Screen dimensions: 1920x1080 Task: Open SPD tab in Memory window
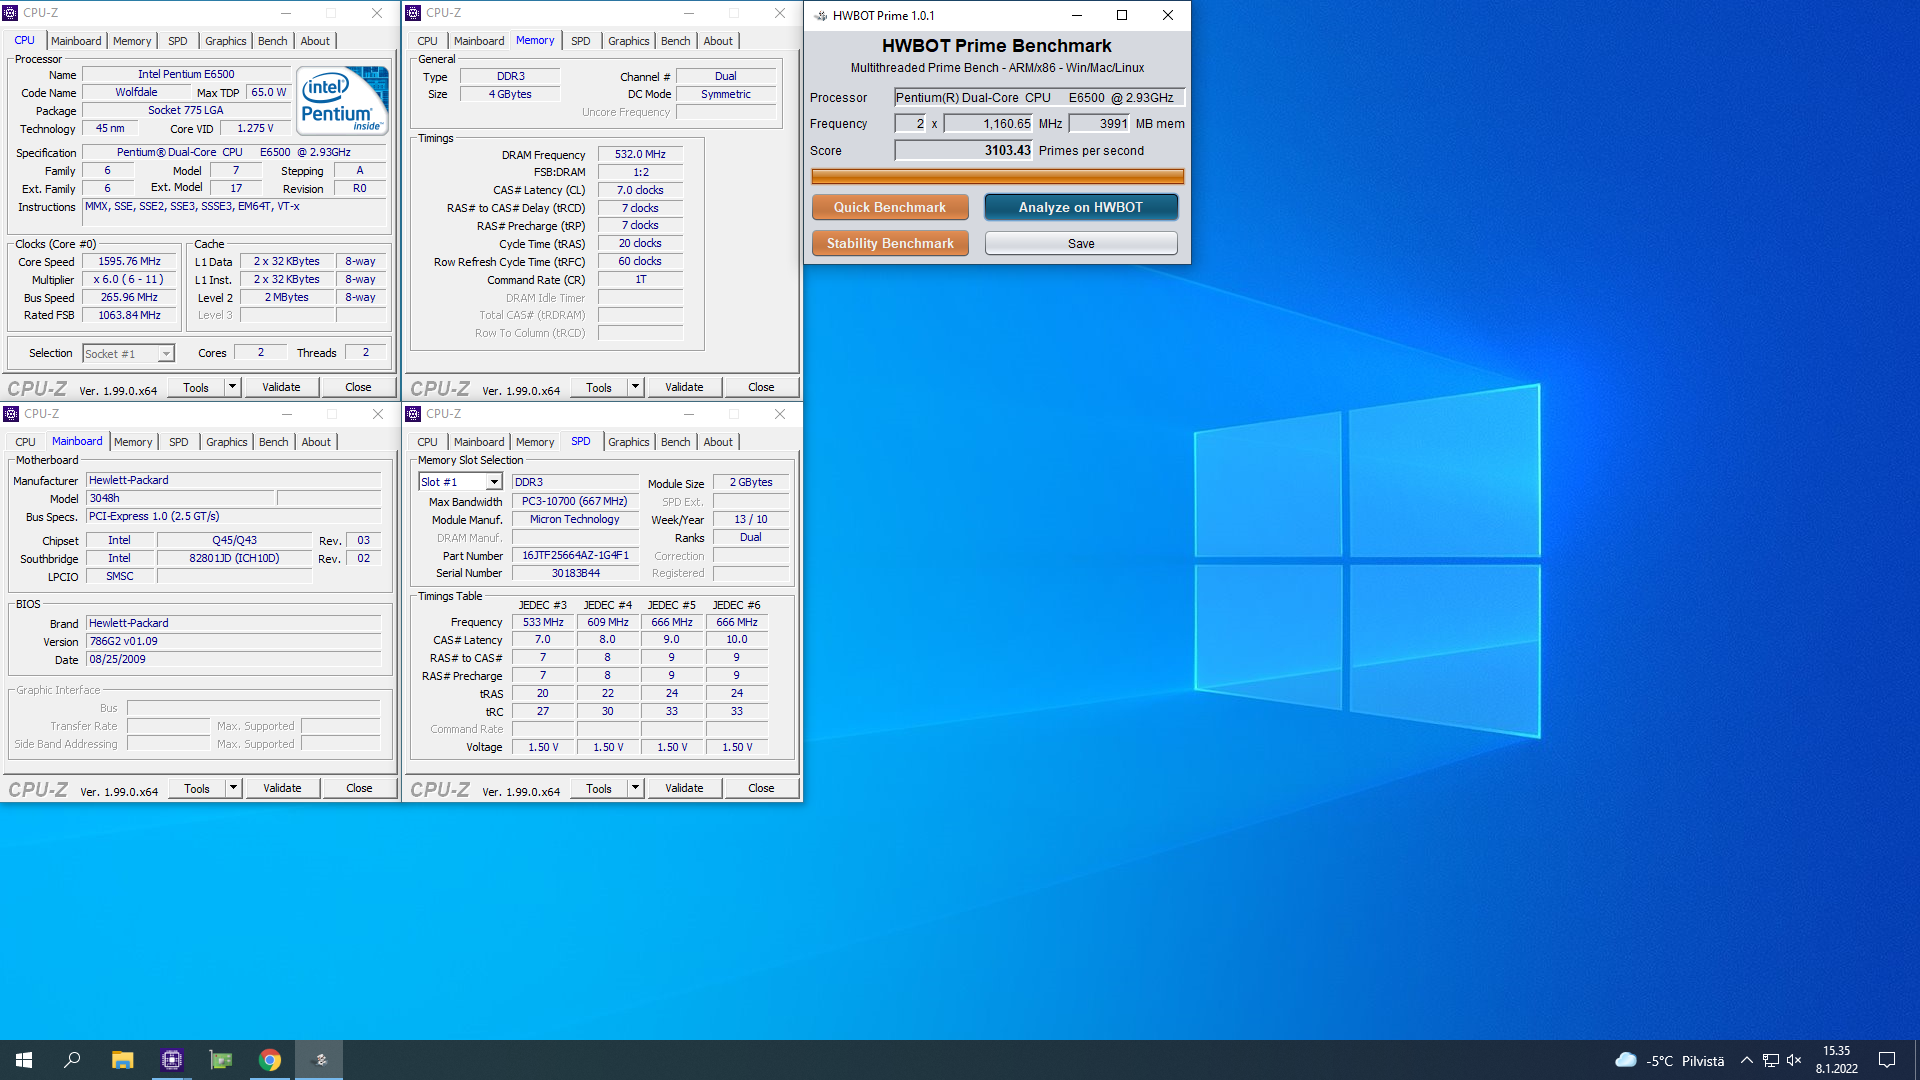pos(580,41)
